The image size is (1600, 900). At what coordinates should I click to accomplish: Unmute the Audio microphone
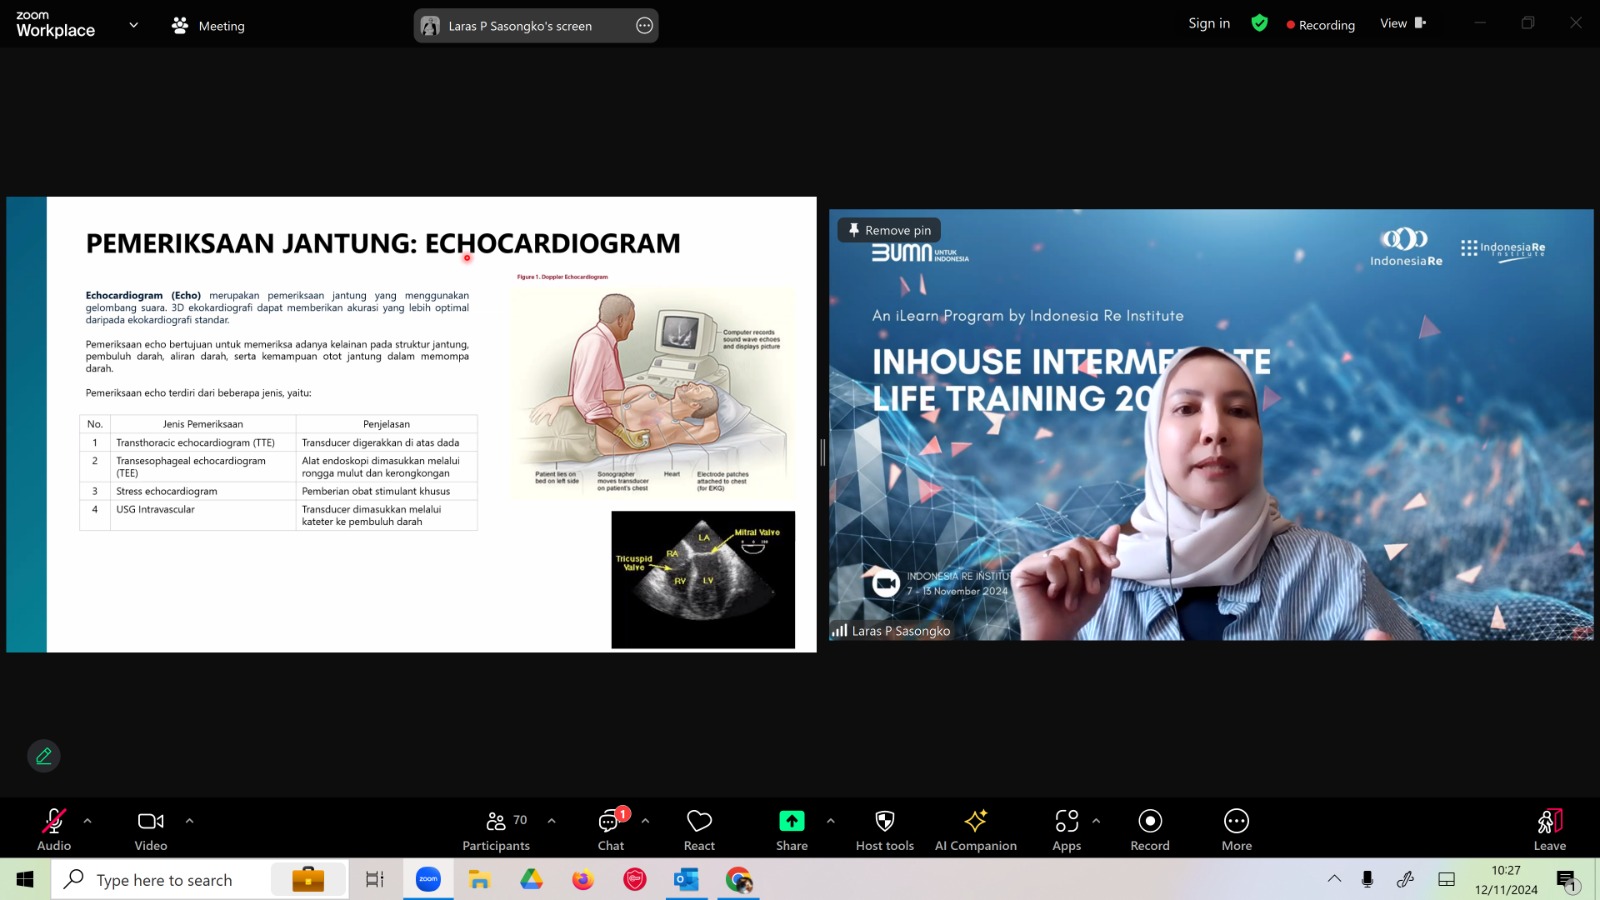tap(54, 829)
